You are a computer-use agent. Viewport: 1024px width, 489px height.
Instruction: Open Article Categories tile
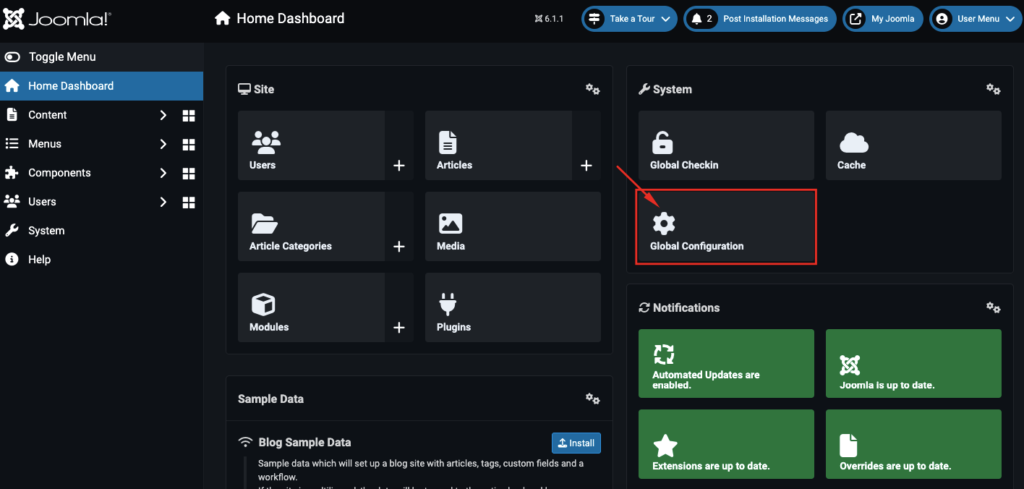click(x=312, y=227)
